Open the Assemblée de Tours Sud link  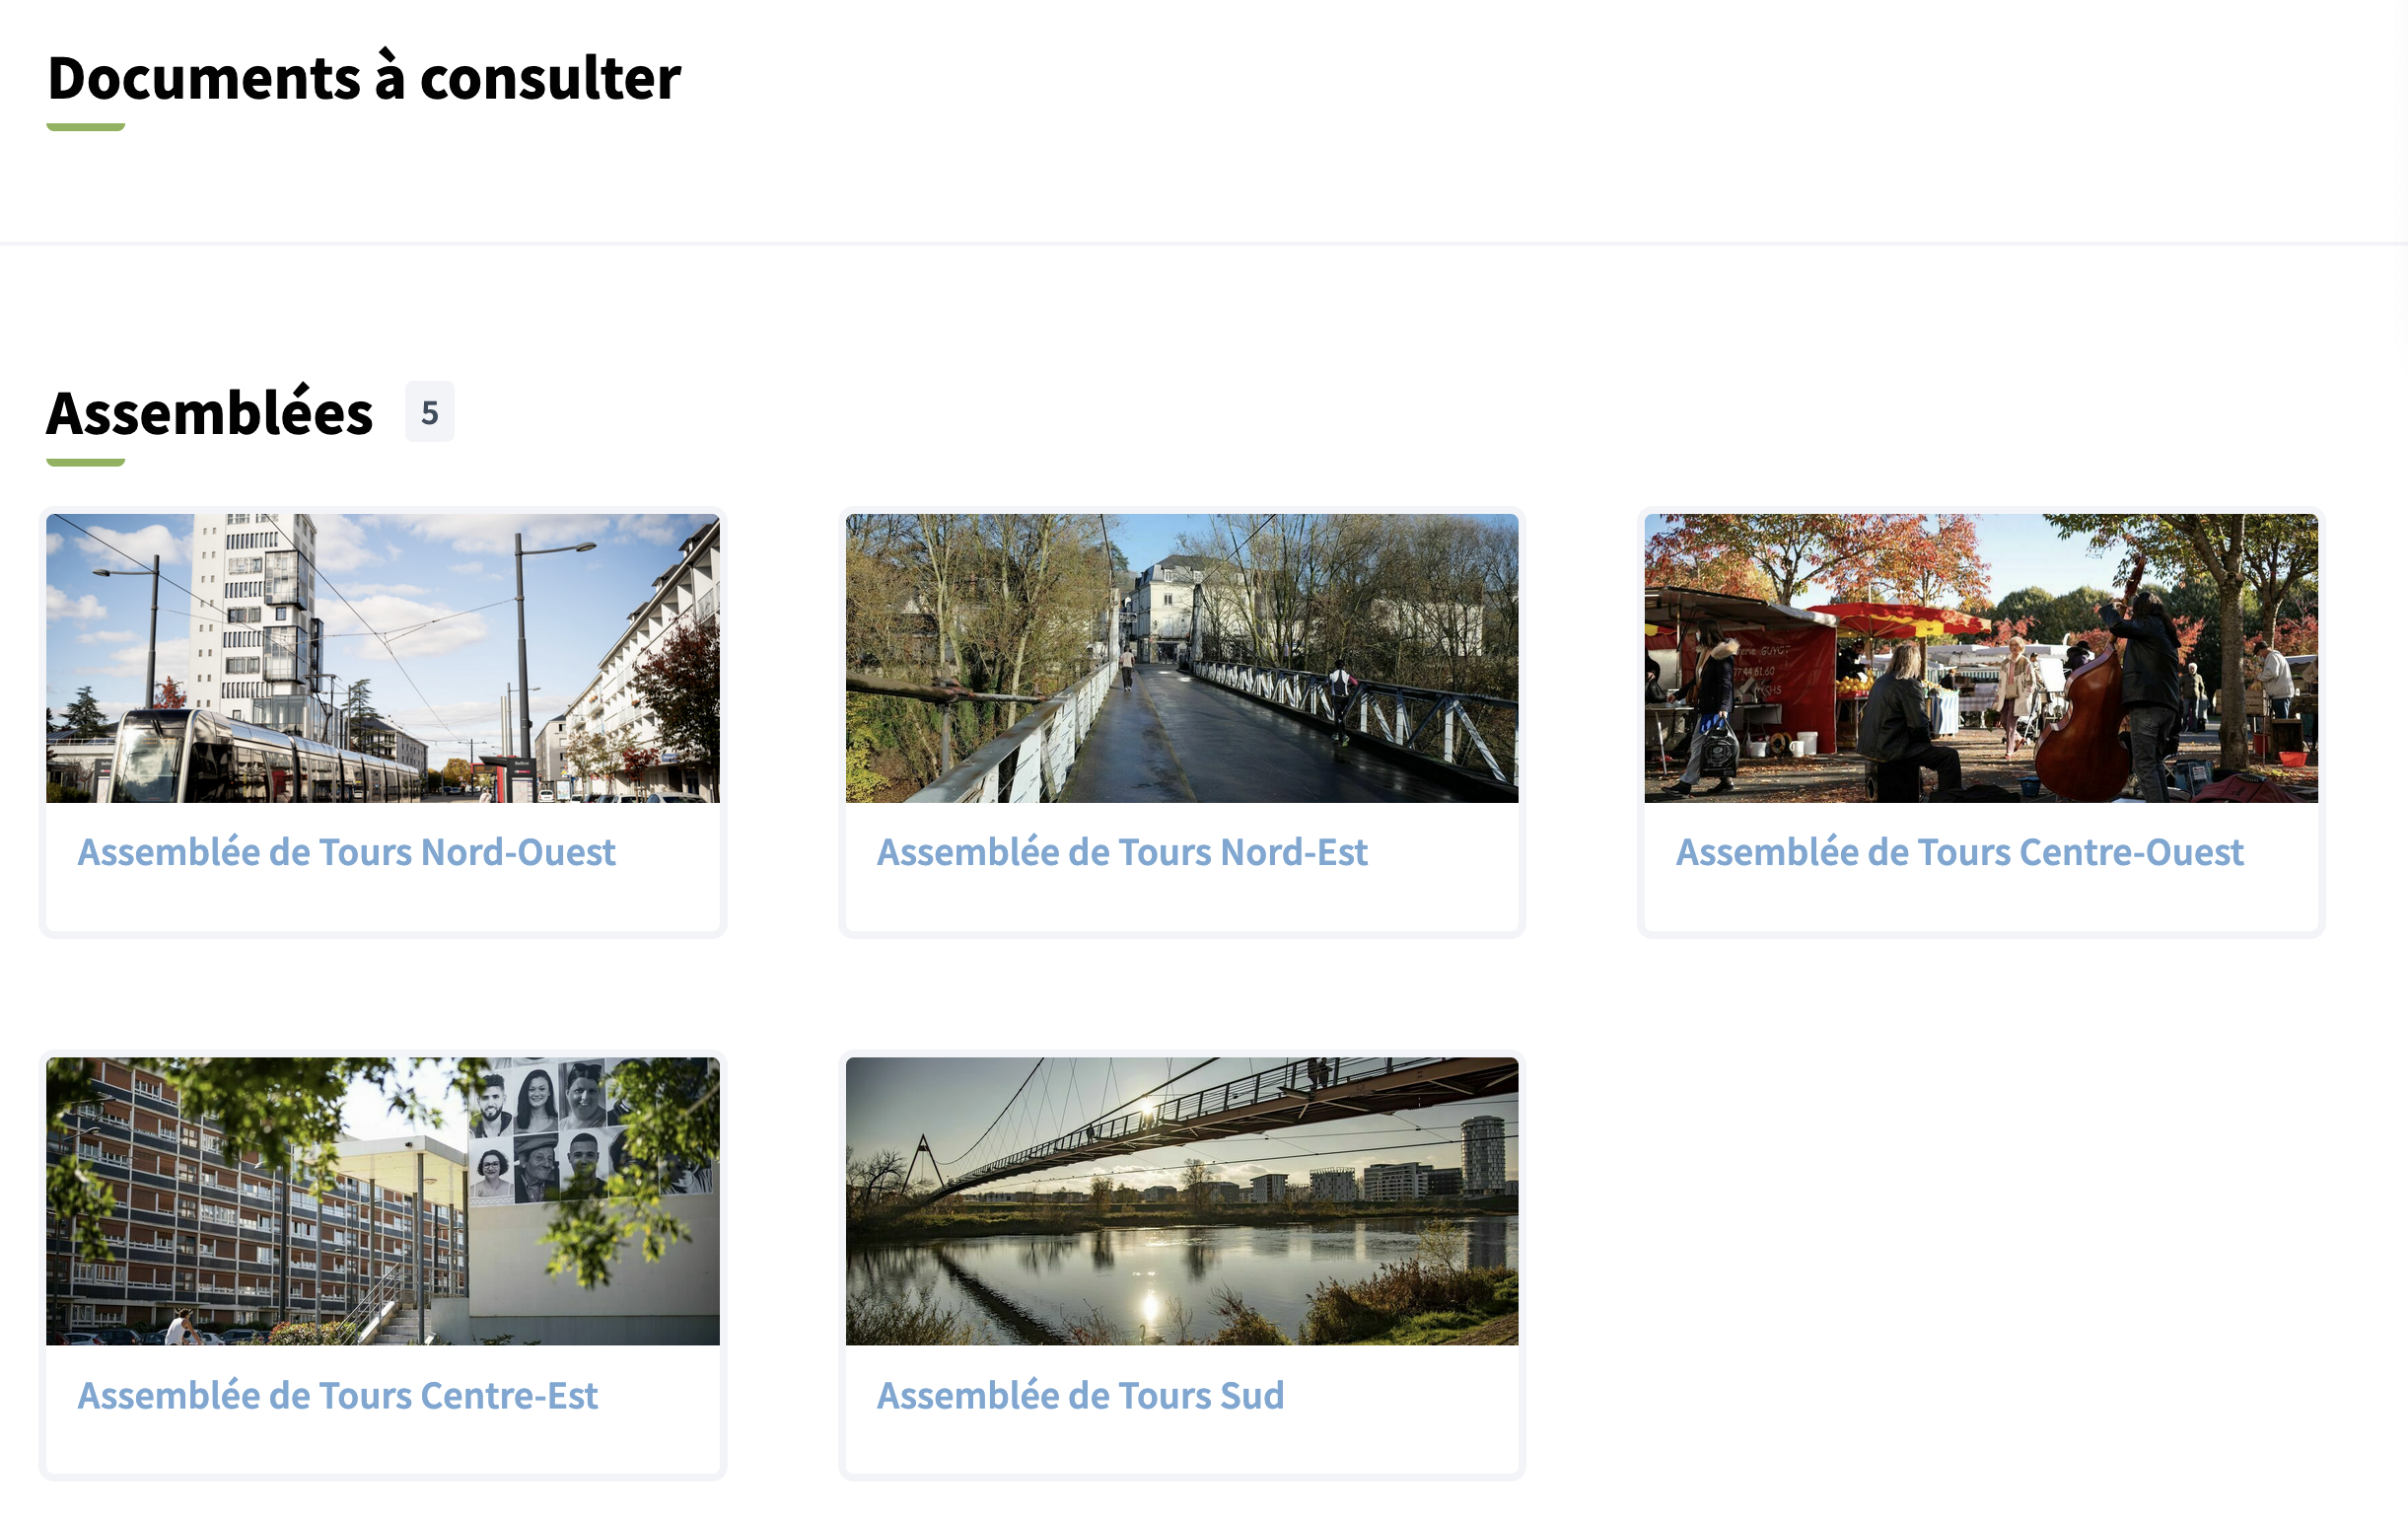1080,1395
